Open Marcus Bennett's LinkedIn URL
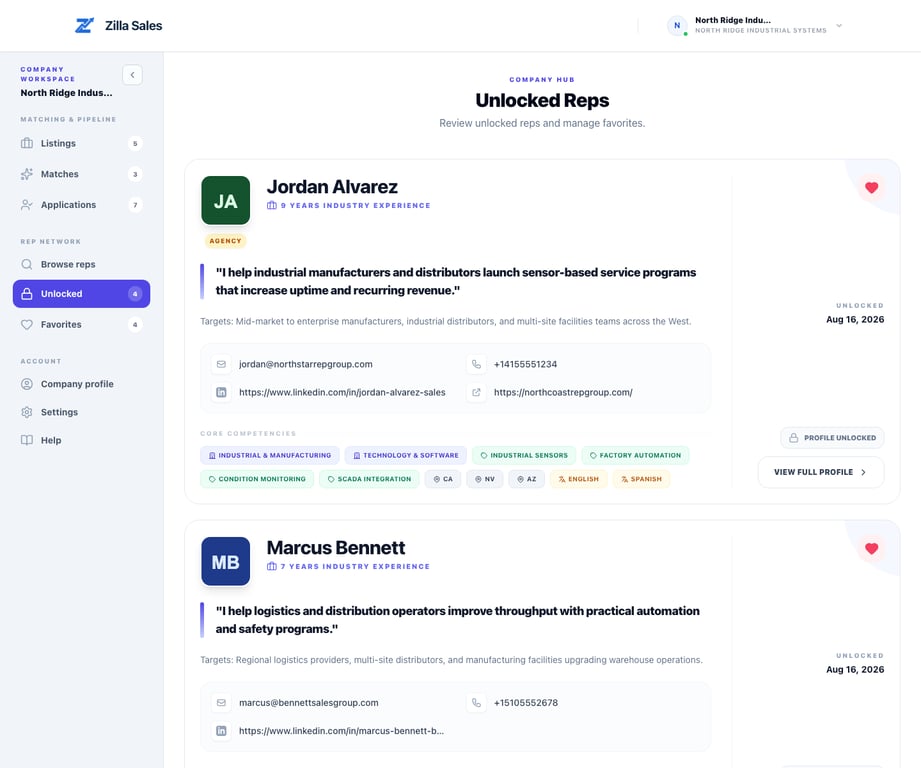Image resolution: width=921 pixels, height=768 pixels. (x=341, y=731)
